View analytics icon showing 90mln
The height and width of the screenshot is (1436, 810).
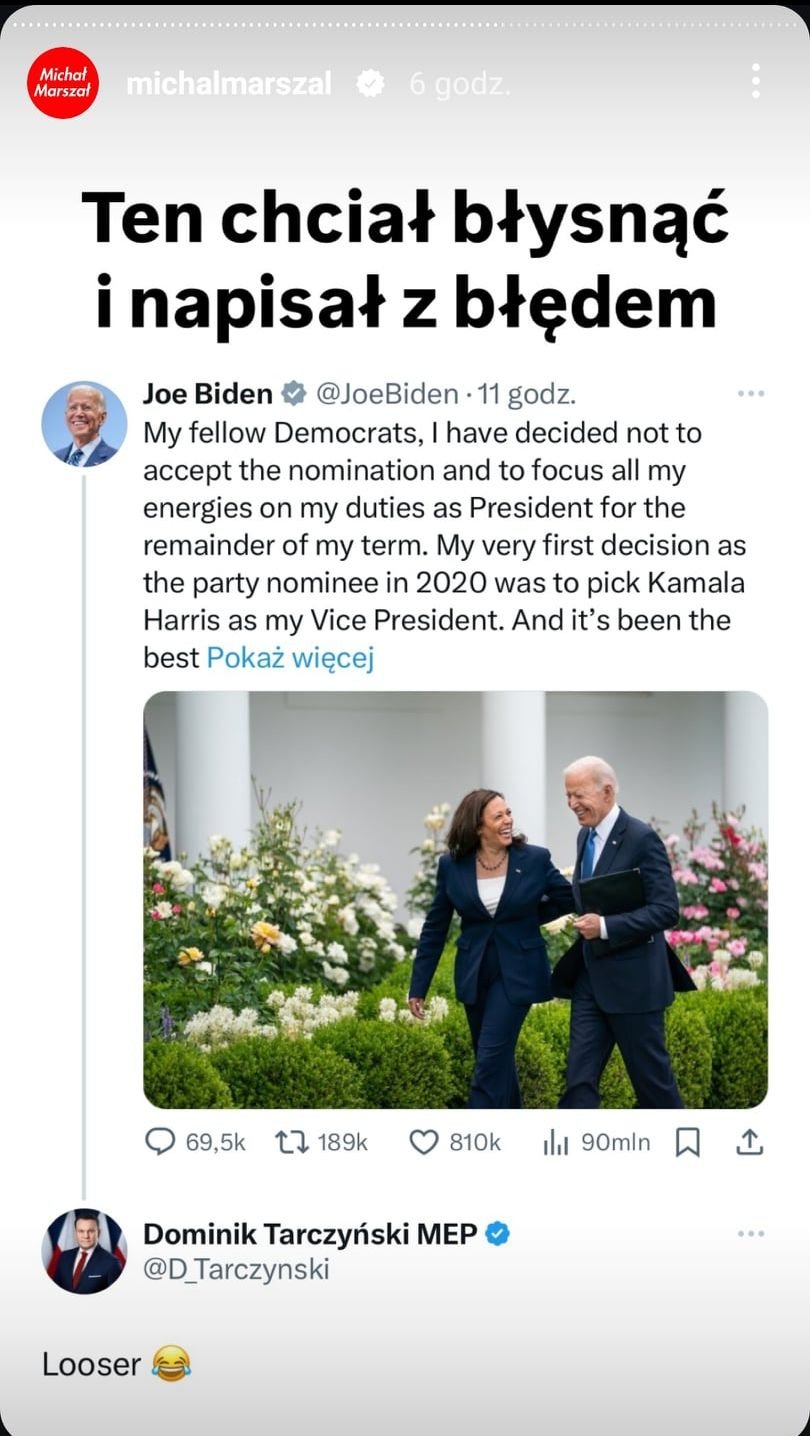(555, 1142)
